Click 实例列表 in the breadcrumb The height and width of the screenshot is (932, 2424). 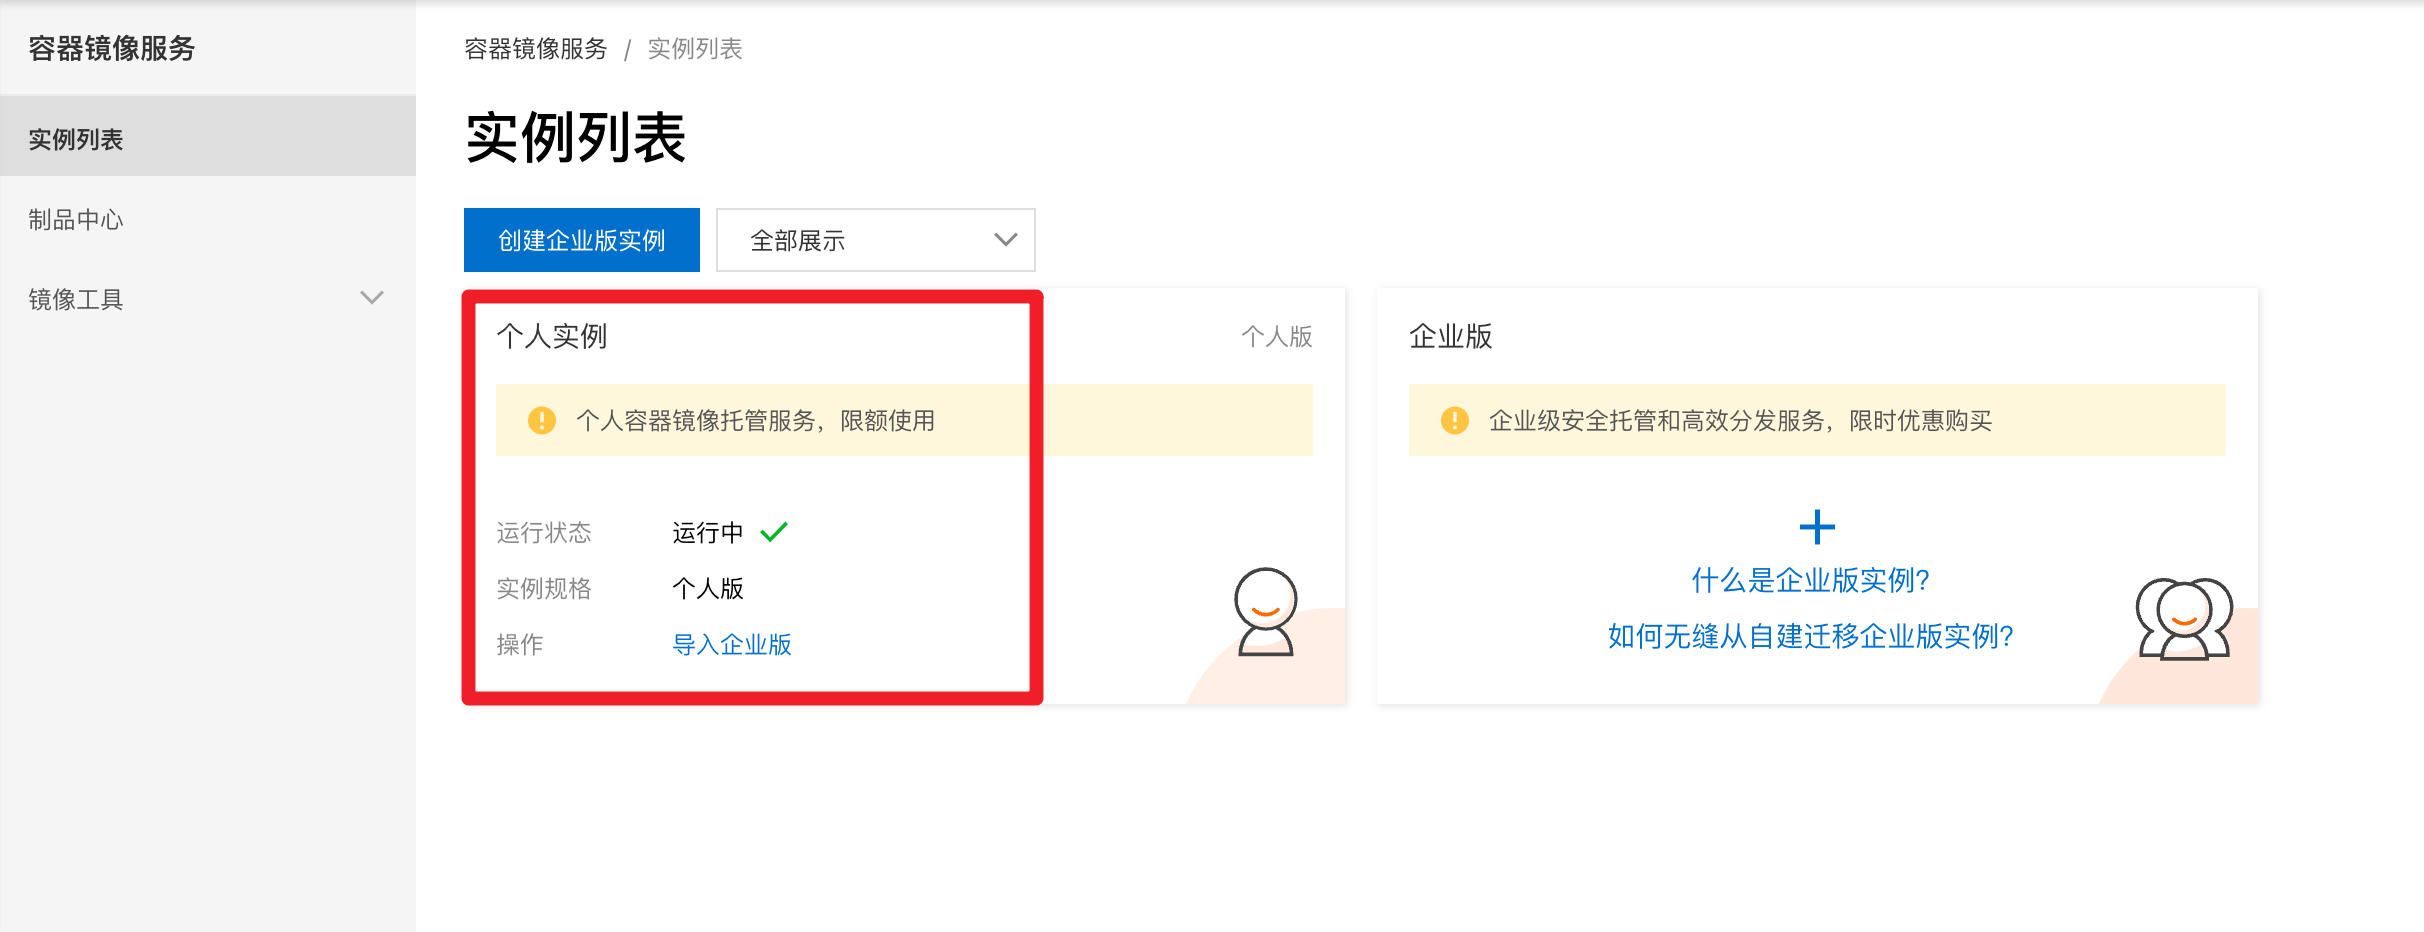[694, 49]
